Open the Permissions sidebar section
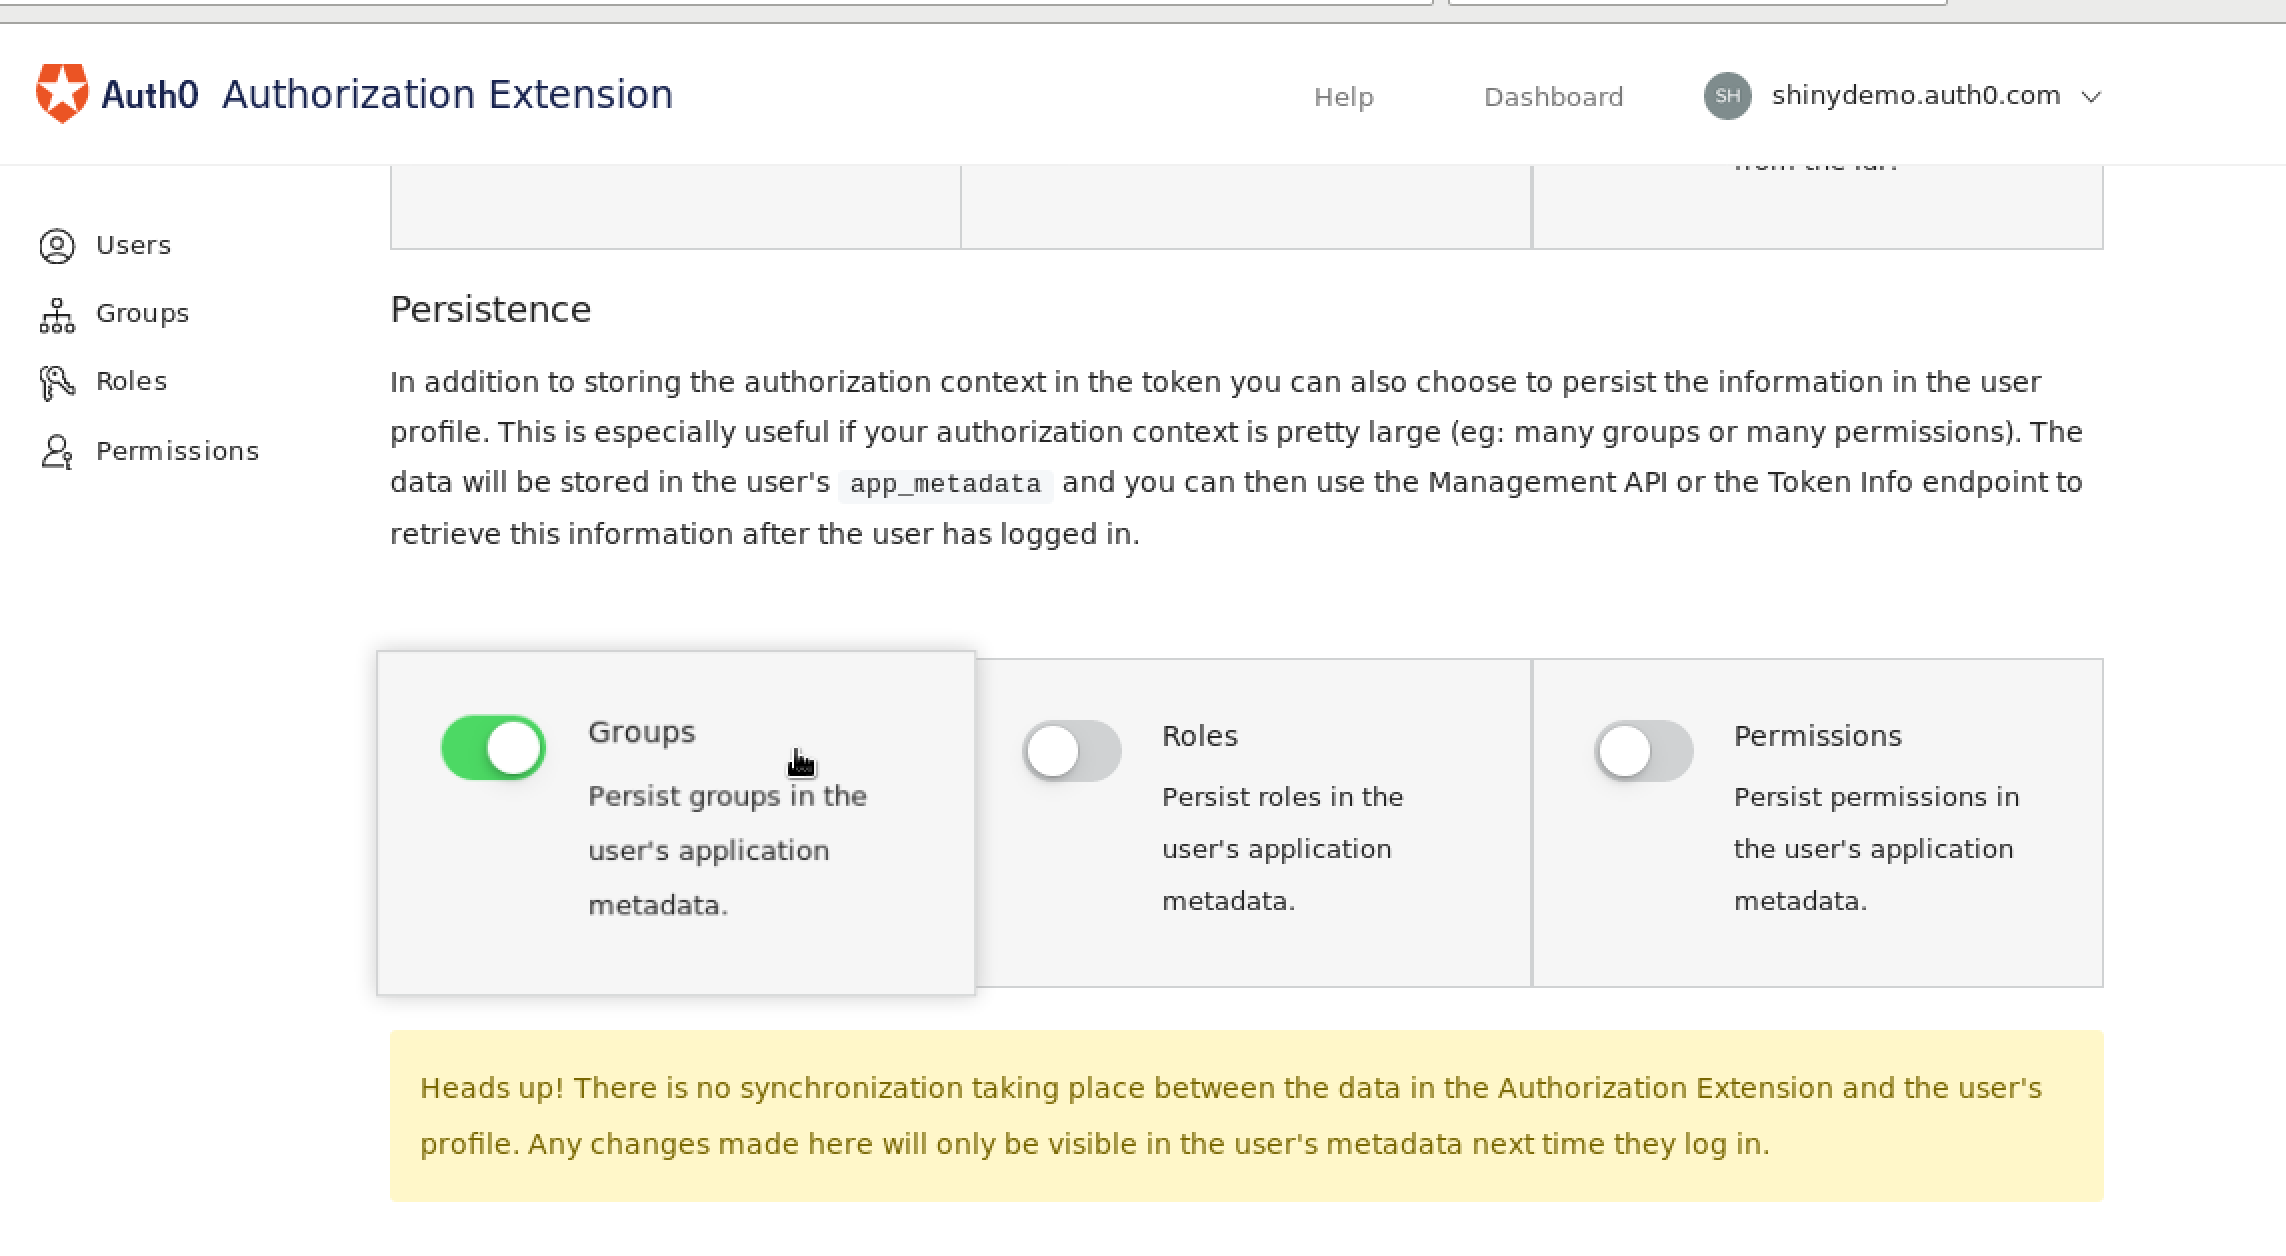 (x=177, y=451)
